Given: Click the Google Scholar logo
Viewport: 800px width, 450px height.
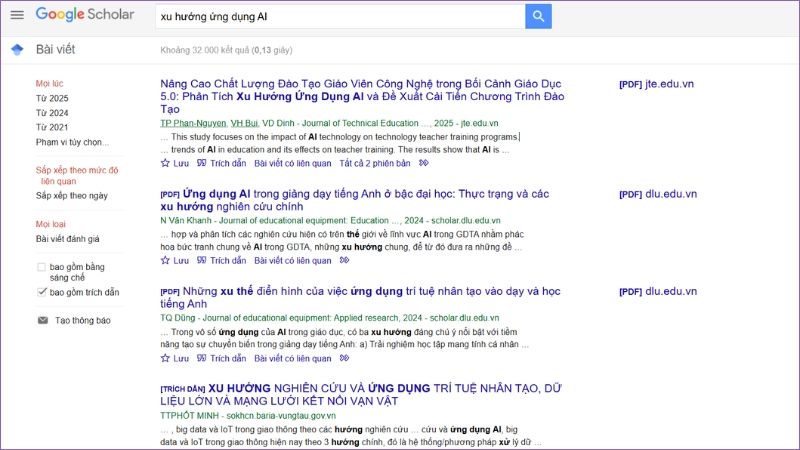Looking at the screenshot, I should click(85, 15).
